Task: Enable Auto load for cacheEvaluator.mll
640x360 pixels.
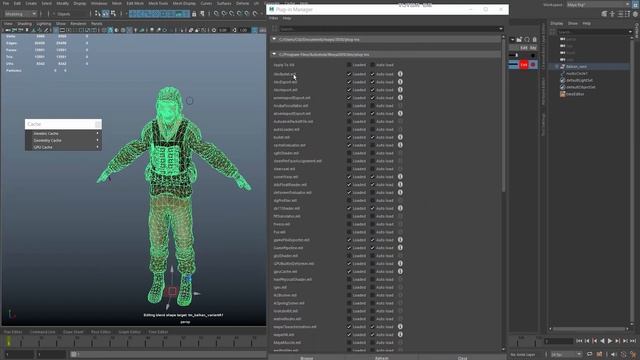Action: pos(372,145)
